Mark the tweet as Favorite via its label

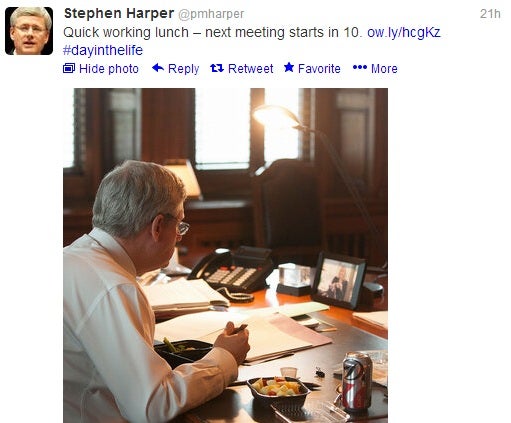coord(319,69)
